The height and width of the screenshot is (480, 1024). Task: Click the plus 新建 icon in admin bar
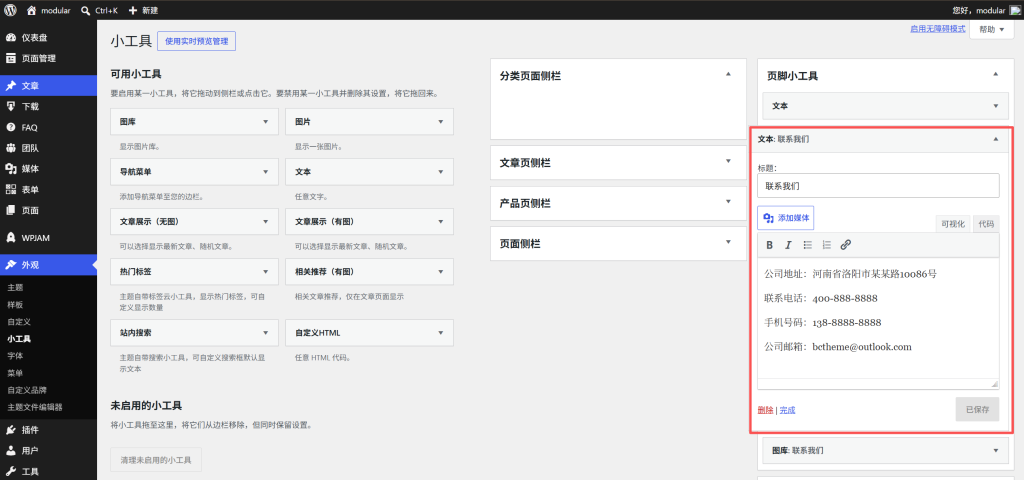(x=133, y=10)
